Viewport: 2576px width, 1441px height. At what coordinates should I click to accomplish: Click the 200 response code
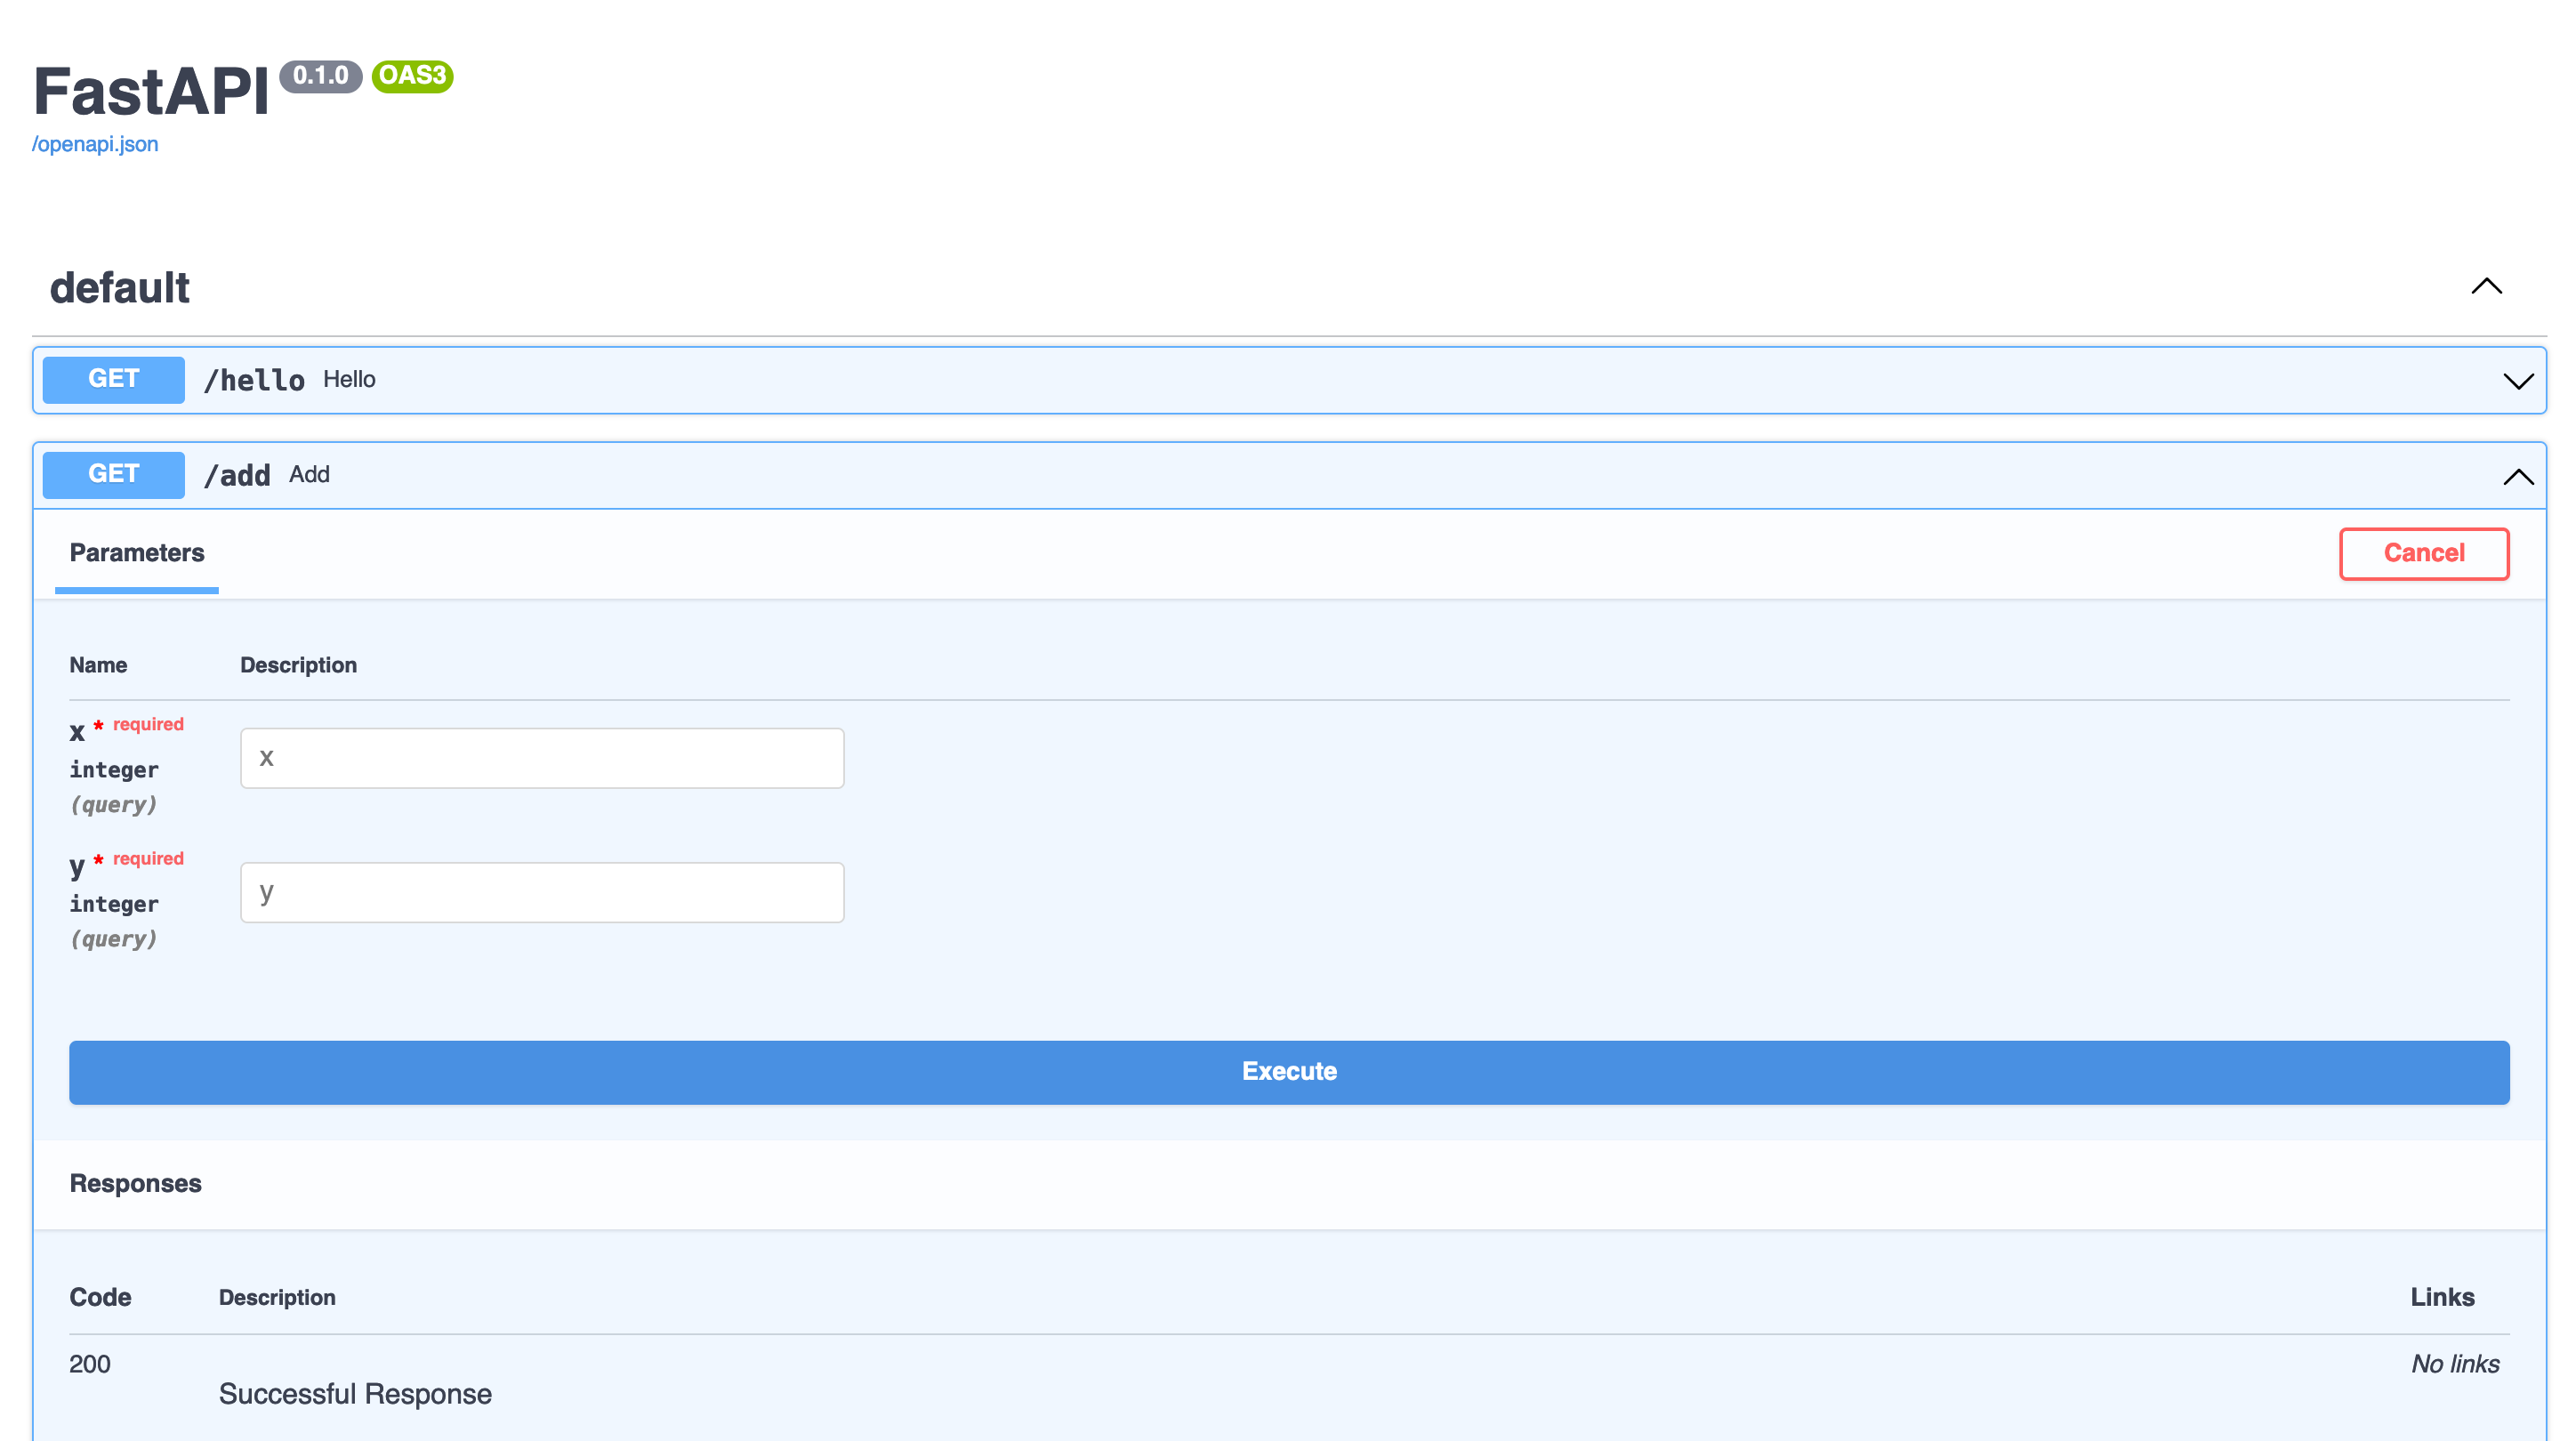pyautogui.click(x=89, y=1364)
